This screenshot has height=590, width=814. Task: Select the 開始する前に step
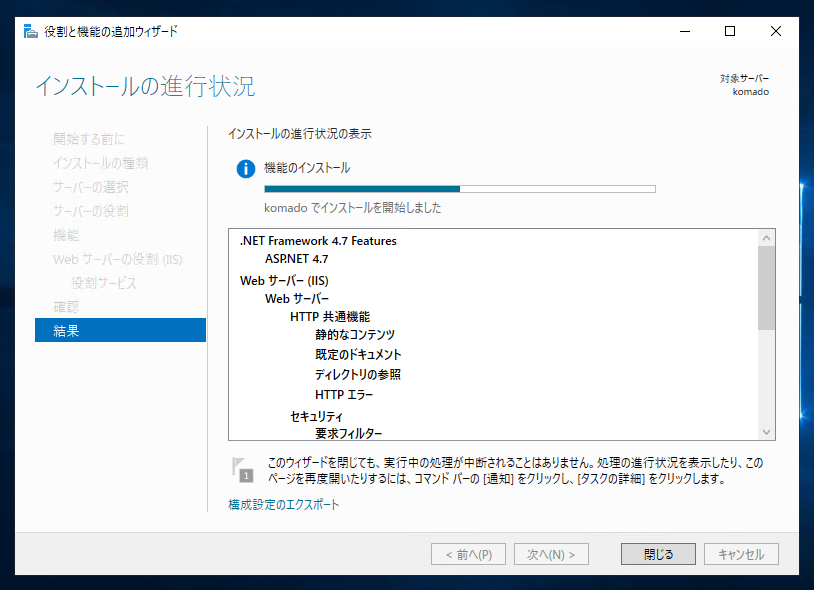point(89,139)
